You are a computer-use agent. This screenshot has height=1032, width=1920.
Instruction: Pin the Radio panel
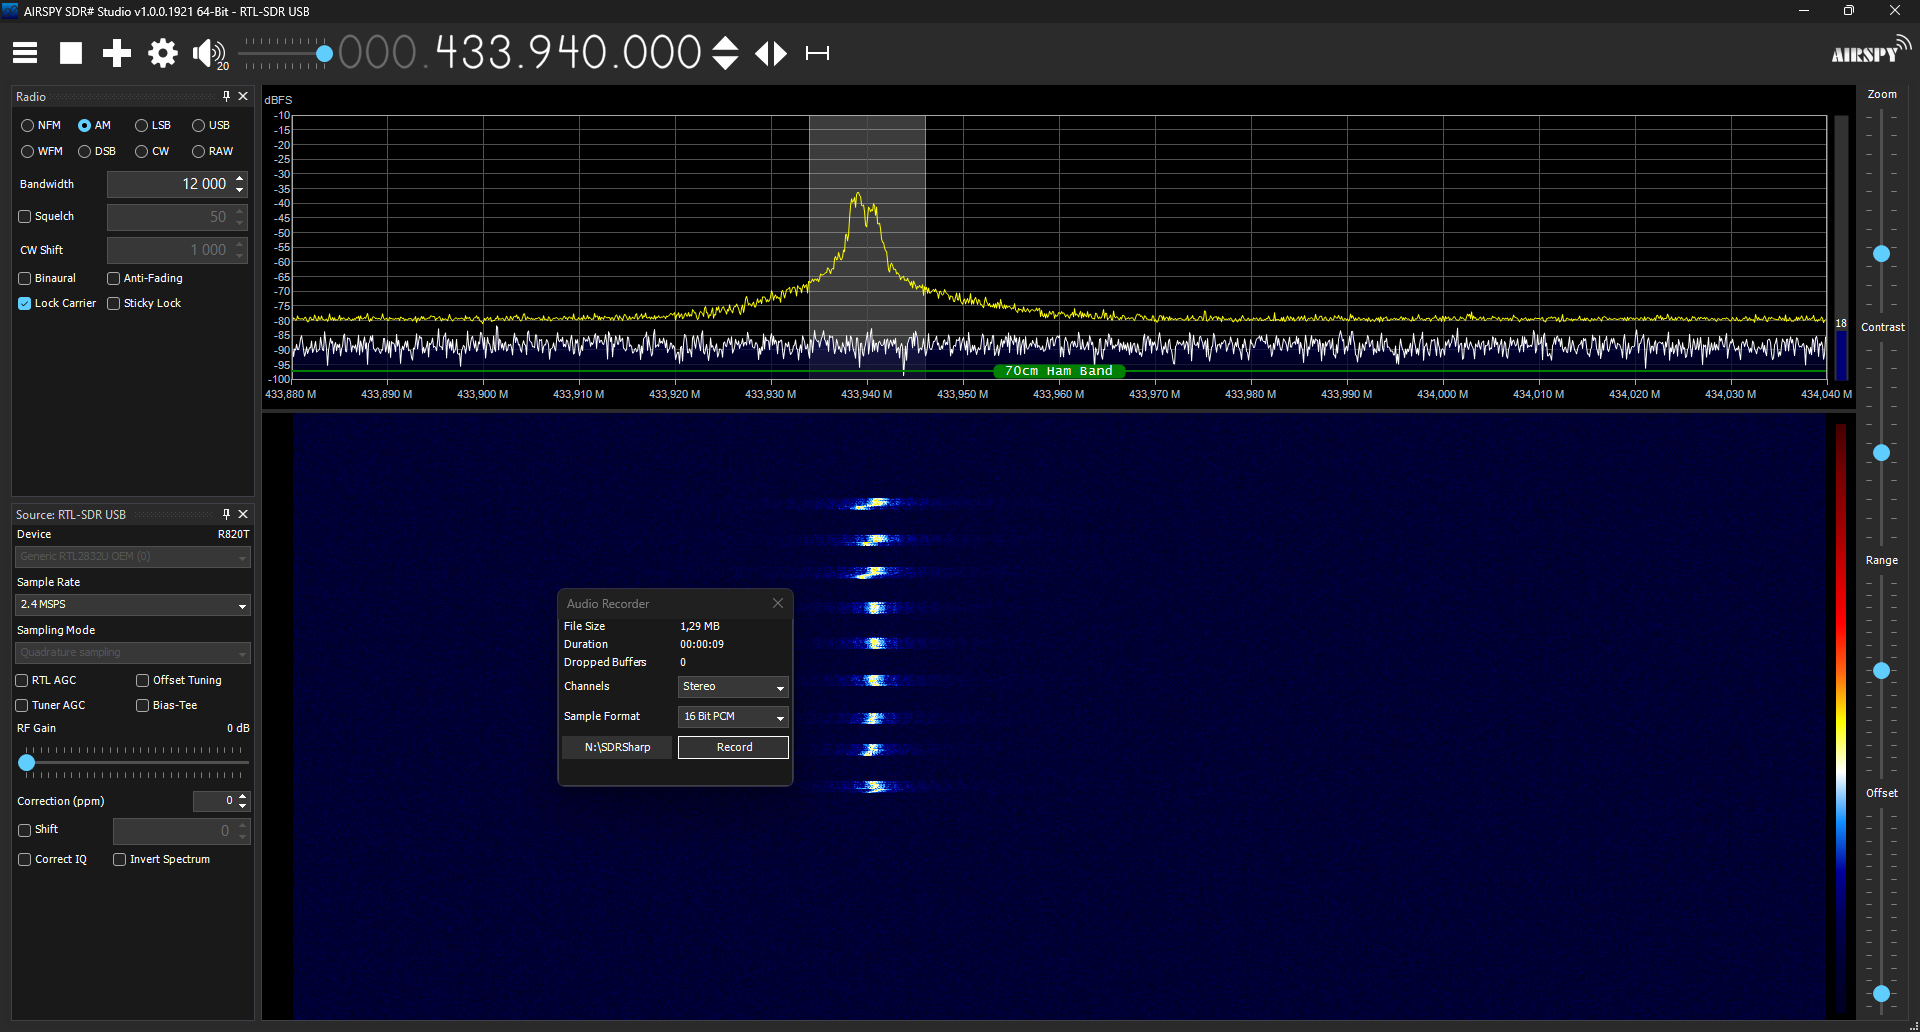[226, 96]
